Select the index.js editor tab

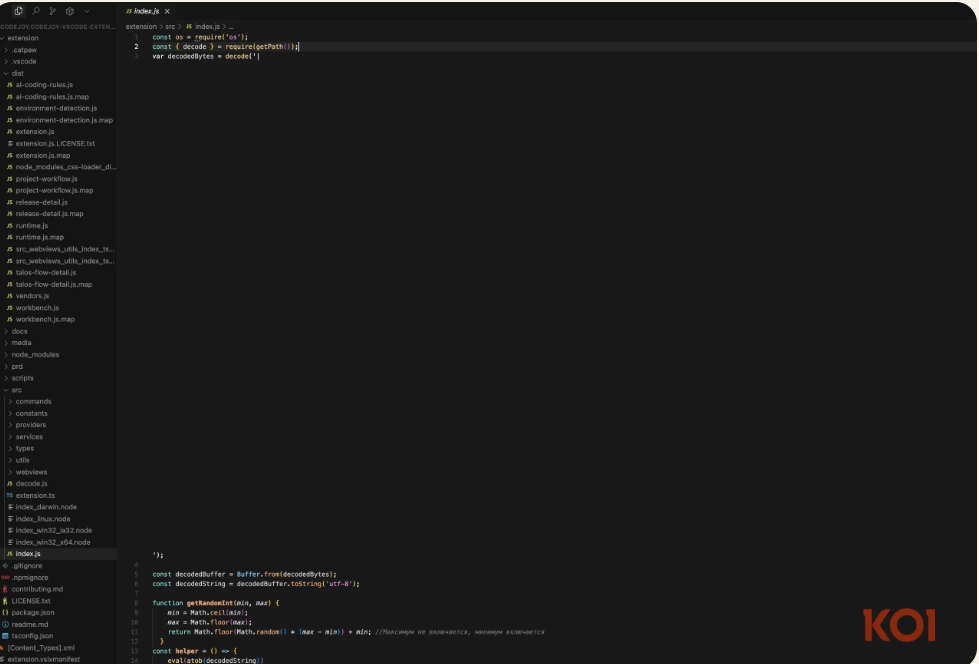[145, 11]
